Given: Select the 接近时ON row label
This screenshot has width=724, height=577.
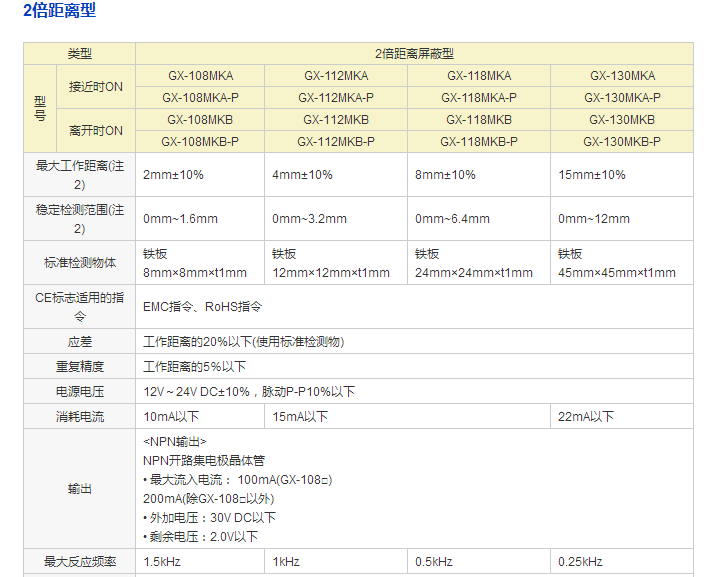Looking at the screenshot, I should click(x=96, y=87).
